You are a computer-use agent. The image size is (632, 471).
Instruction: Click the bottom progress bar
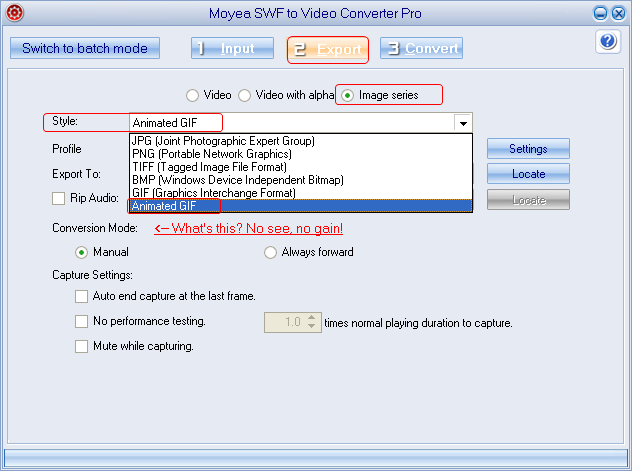pos(316,459)
